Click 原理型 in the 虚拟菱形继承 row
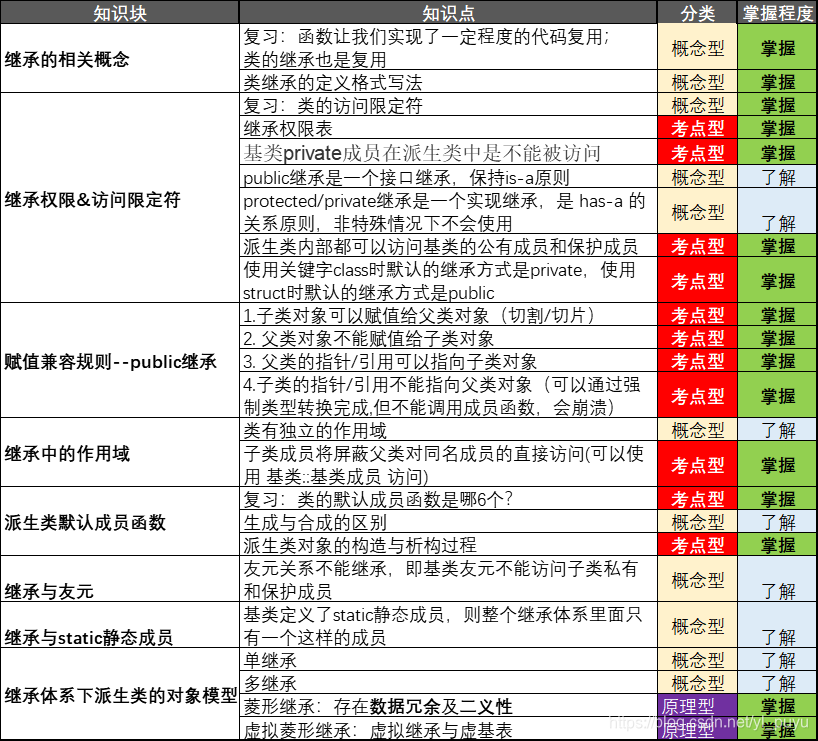 (x=697, y=728)
